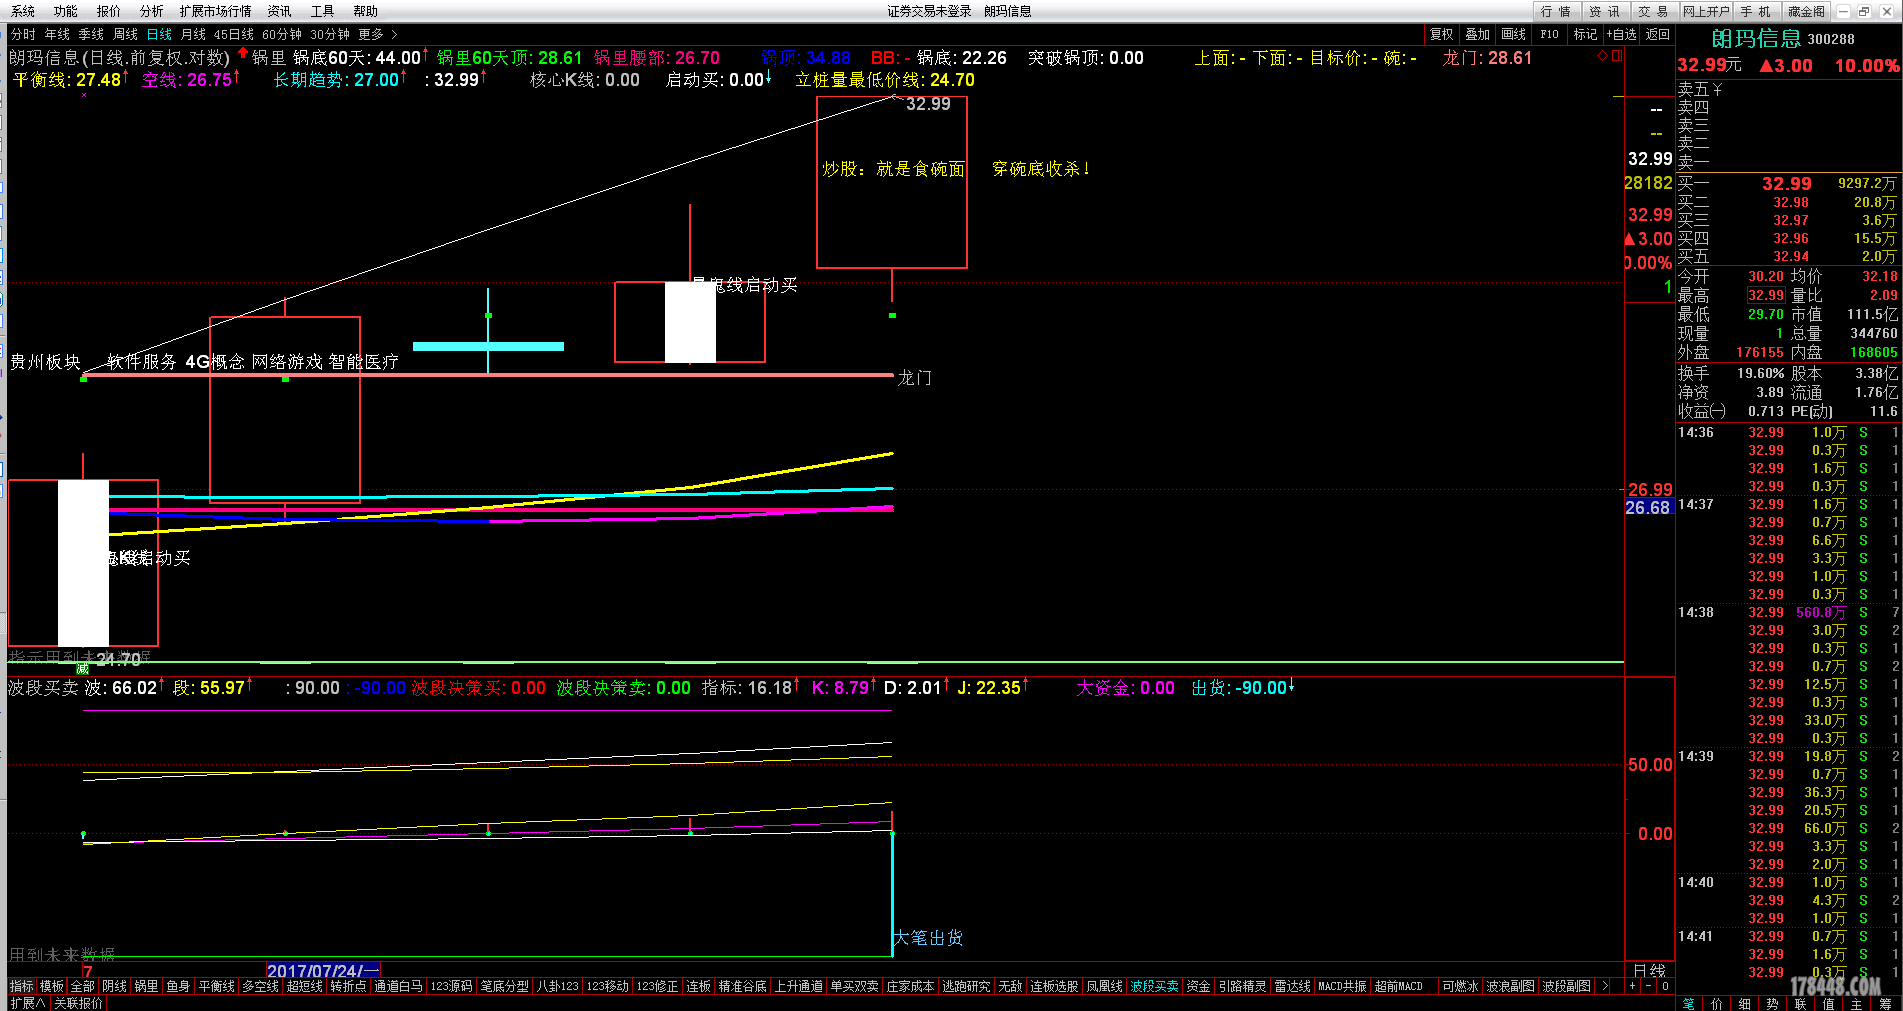Select the 主 tab at bottom right
This screenshot has height=1011, width=1903.
tap(1857, 1003)
